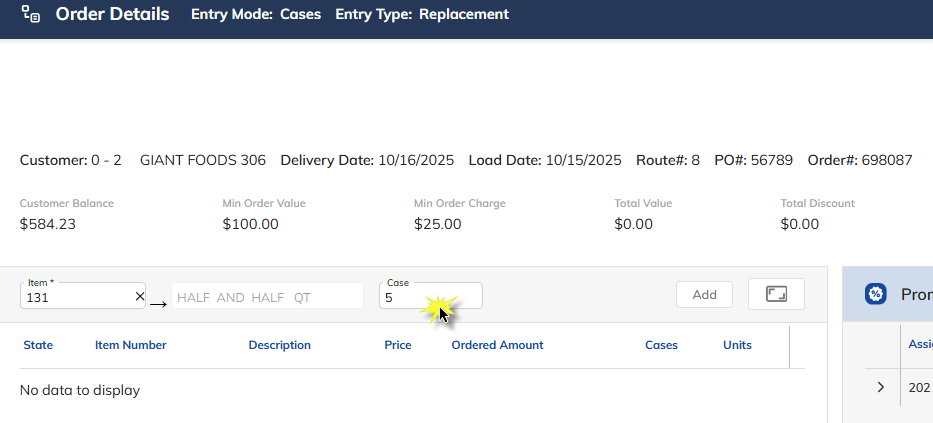
Task: Click the Order Details hierarchy icon
Action: coord(30,14)
